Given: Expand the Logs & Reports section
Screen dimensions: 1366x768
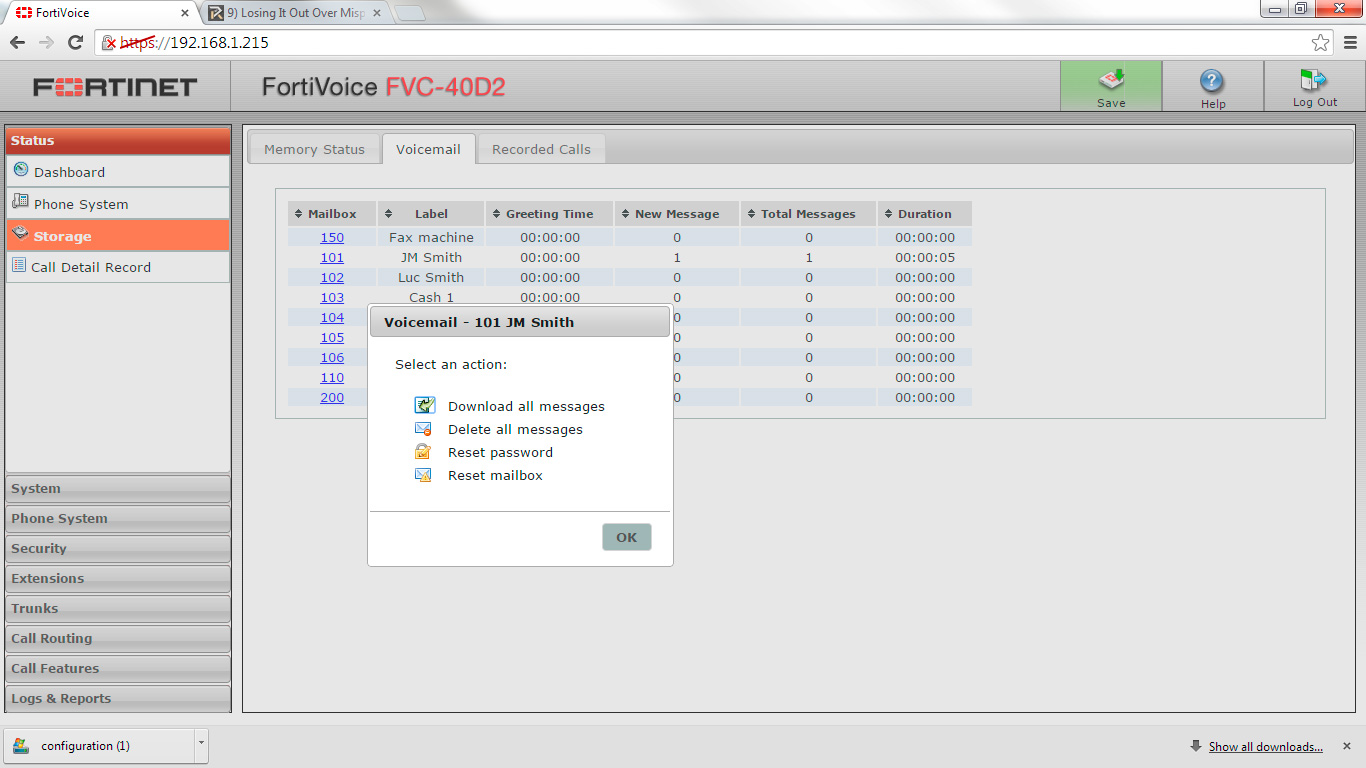Looking at the screenshot, I should pos(118,698).
